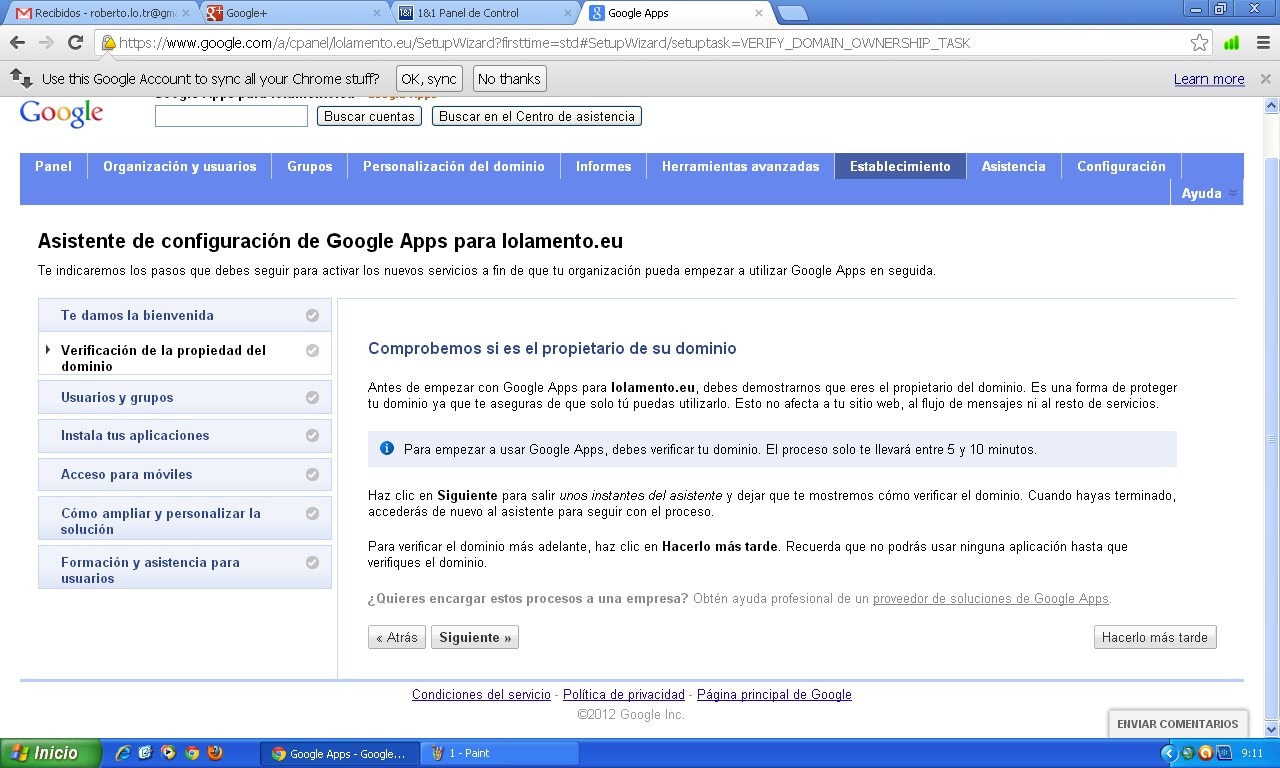Open proveedor de soluciones de Google Apps link
This screenshot has height=768, width=1280.
click(x=990, y=598)
